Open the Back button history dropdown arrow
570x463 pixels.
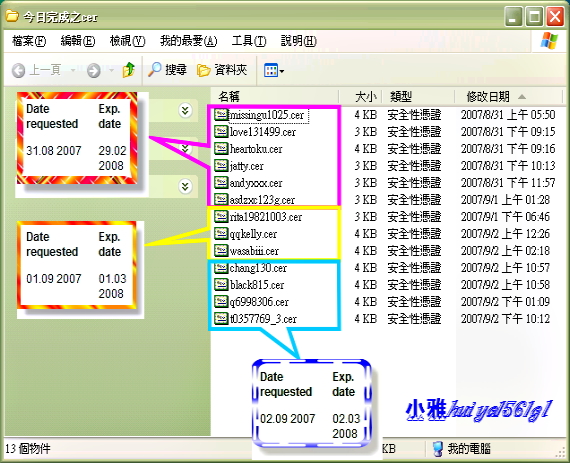[73, 70]
